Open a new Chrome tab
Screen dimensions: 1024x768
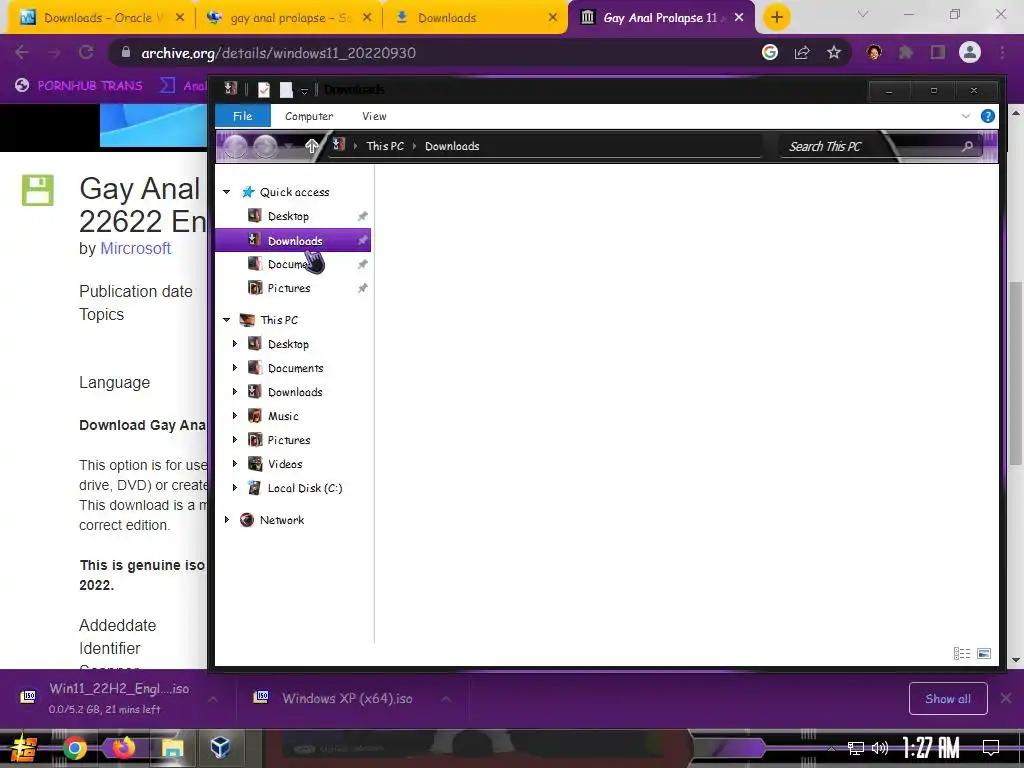point(776,18)
